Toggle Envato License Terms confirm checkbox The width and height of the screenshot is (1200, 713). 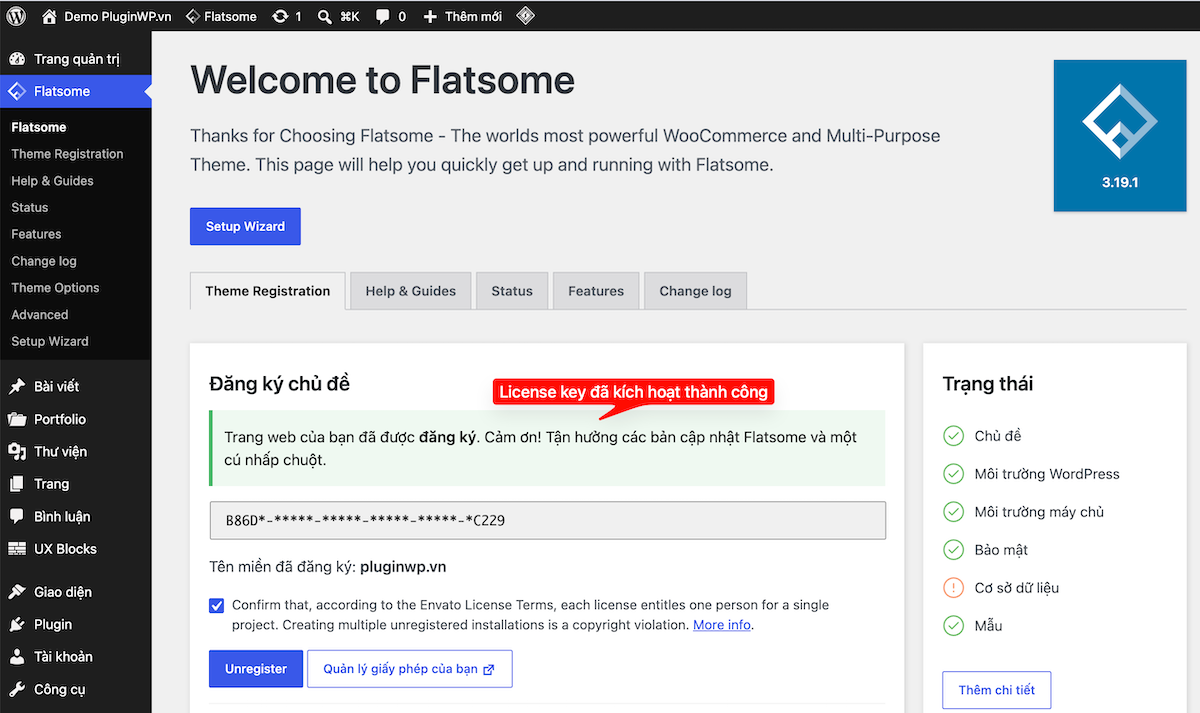(217, 605)
